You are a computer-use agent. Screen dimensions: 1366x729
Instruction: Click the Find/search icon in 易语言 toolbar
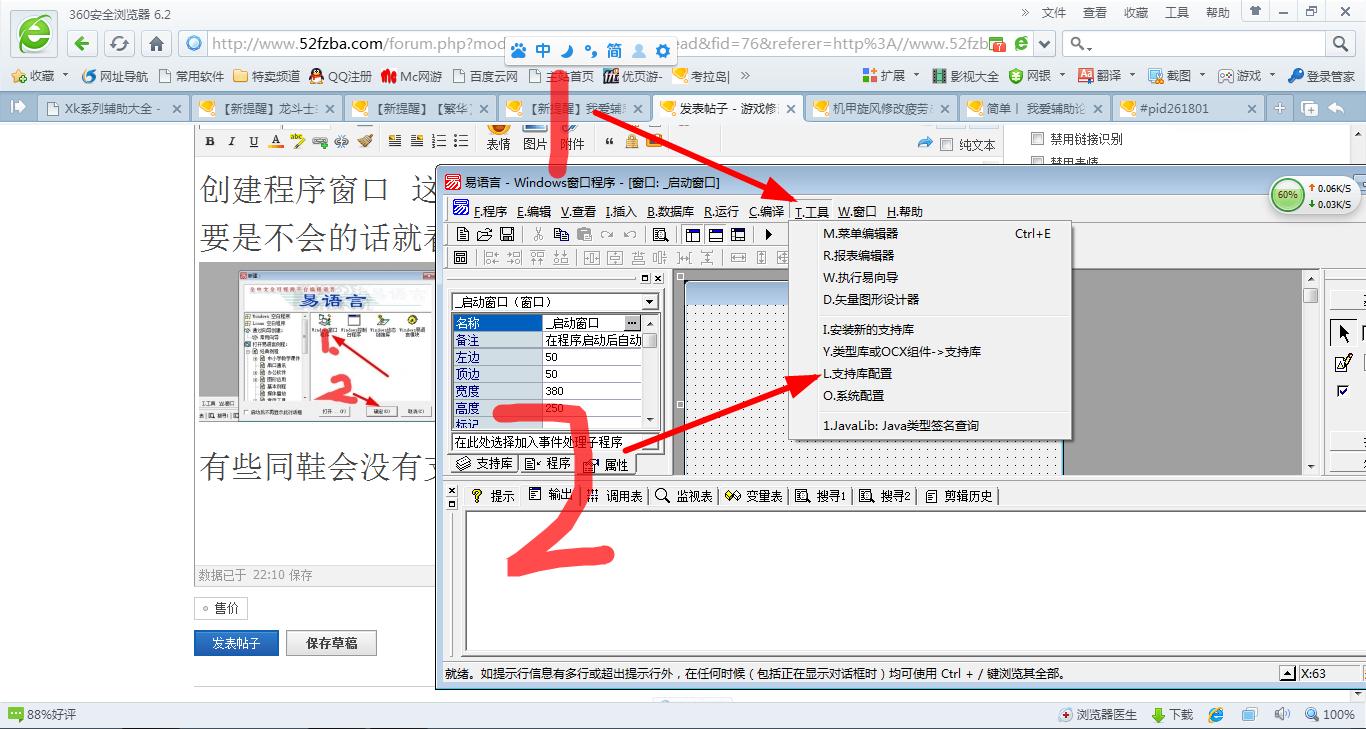(x=660, y=235)
